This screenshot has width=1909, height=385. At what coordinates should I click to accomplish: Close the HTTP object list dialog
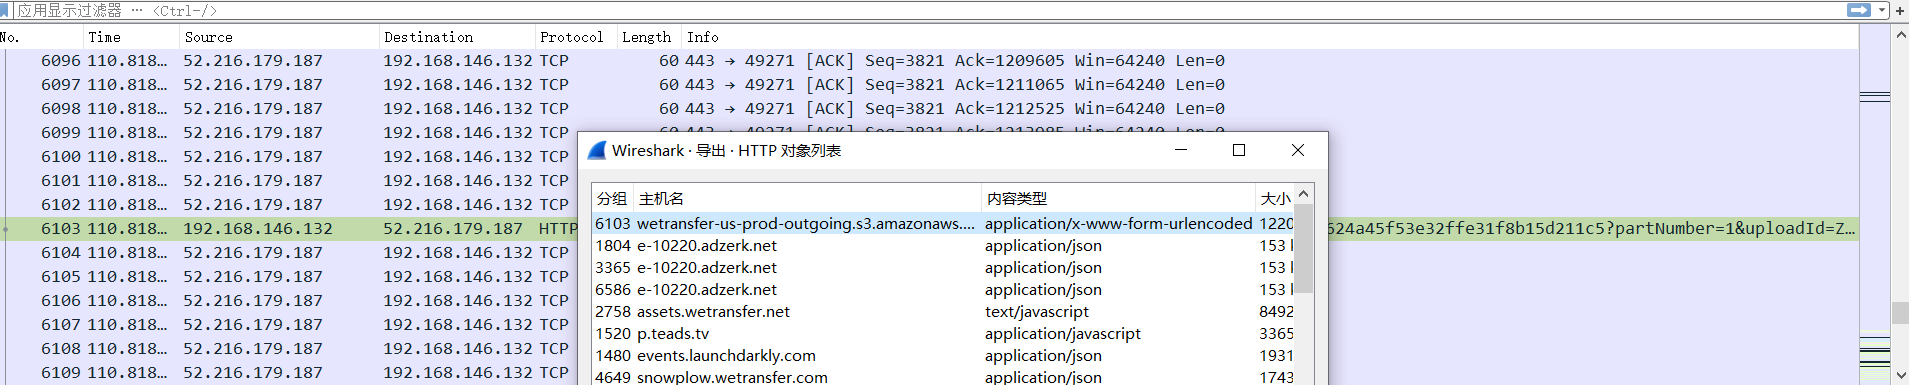point(1298,150)
